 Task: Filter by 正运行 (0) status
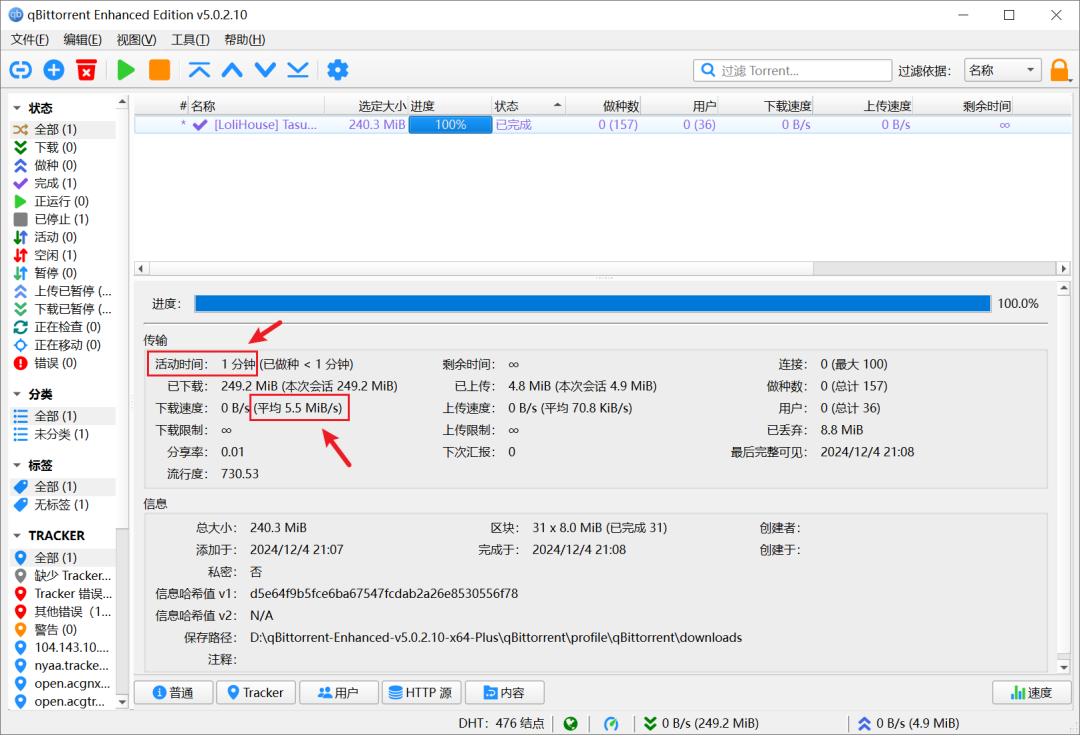[x=63, y=201]
